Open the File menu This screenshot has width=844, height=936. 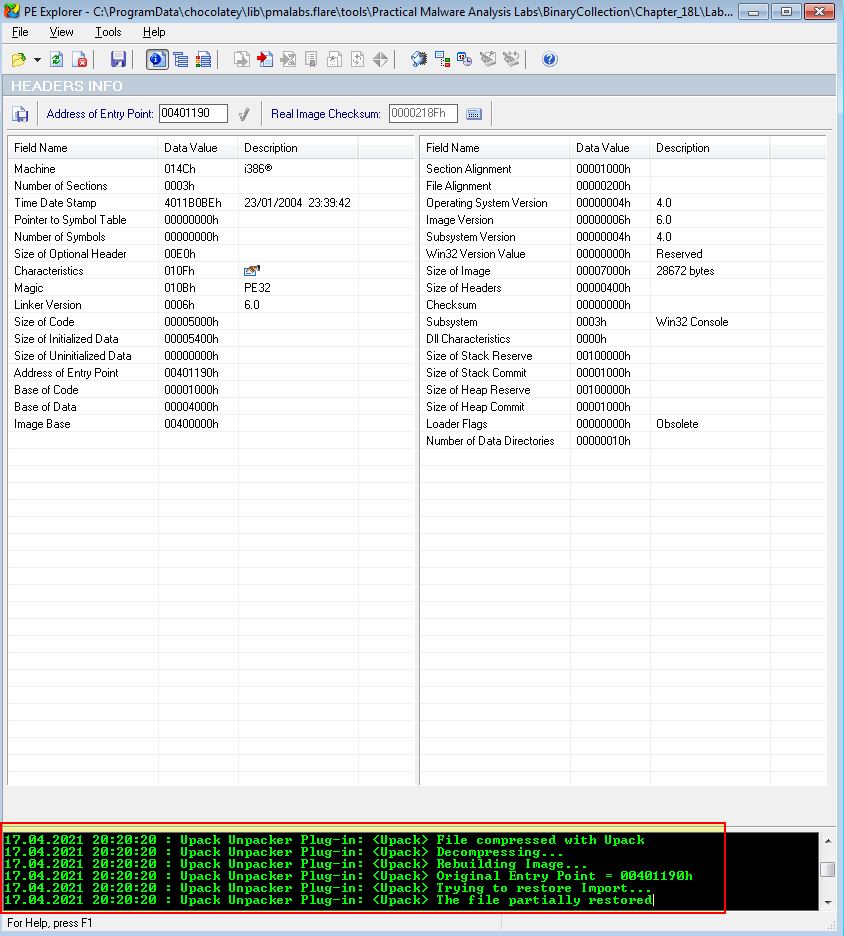(x=20, y=32)
